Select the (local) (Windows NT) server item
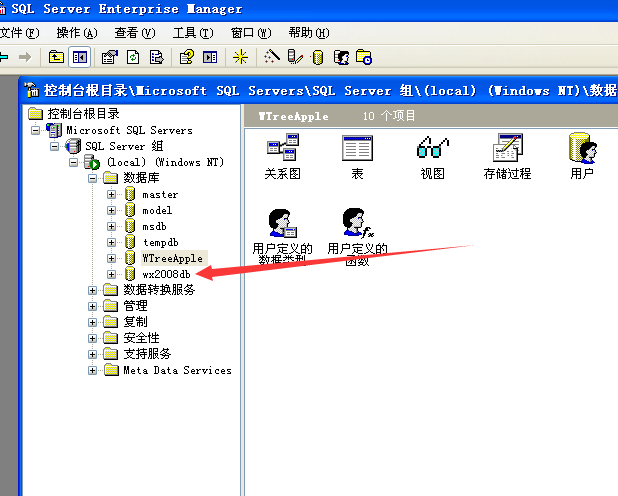Viewport: 618px width, 496px height. pyautogui.click(x=166, y=162)
